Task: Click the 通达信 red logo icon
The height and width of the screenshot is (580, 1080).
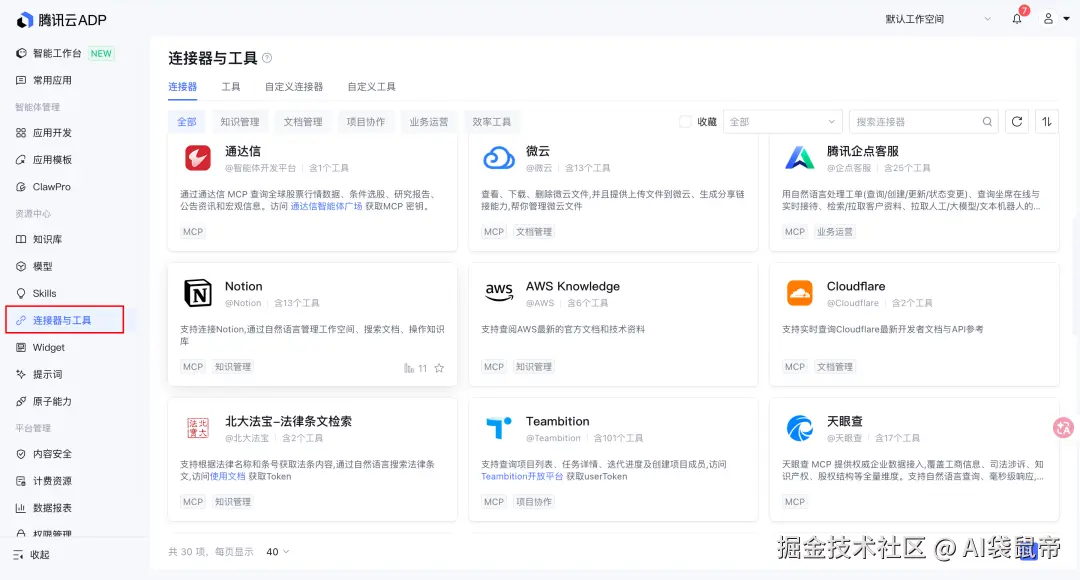Action: pyautogui.click(x=198, y=158)
